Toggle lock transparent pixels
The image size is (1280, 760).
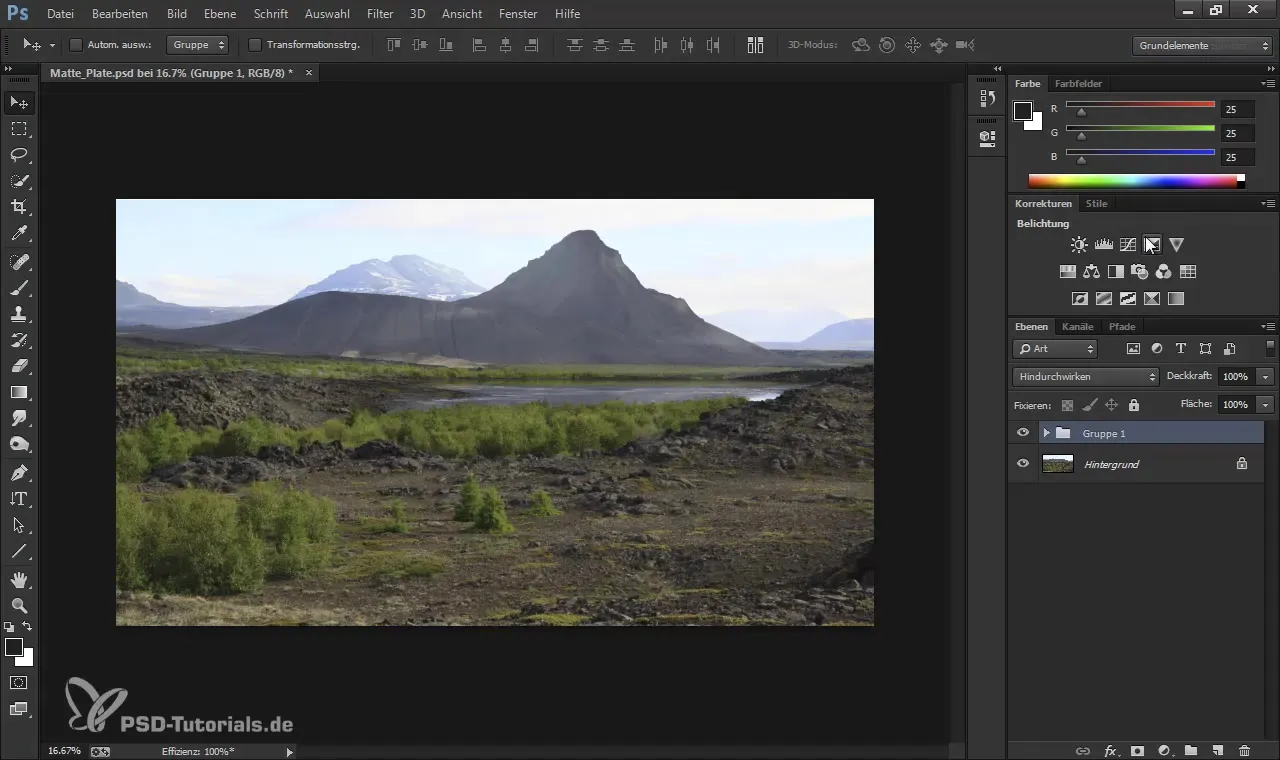(x=1067, y=405)
